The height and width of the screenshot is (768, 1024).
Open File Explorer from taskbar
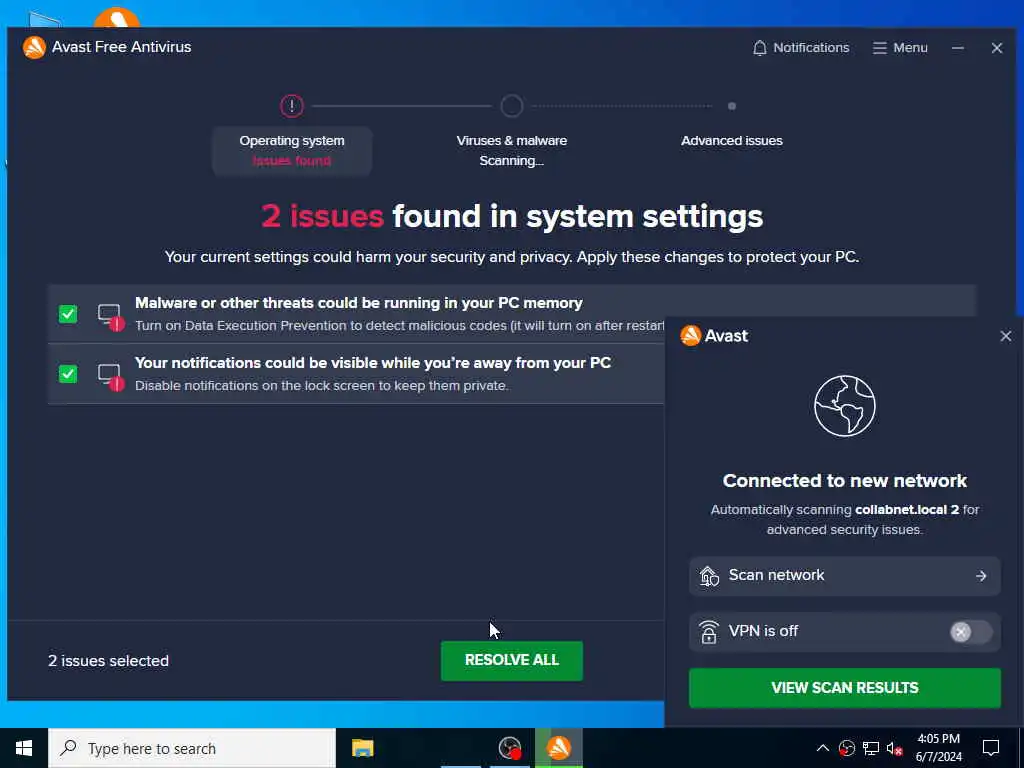362,748
